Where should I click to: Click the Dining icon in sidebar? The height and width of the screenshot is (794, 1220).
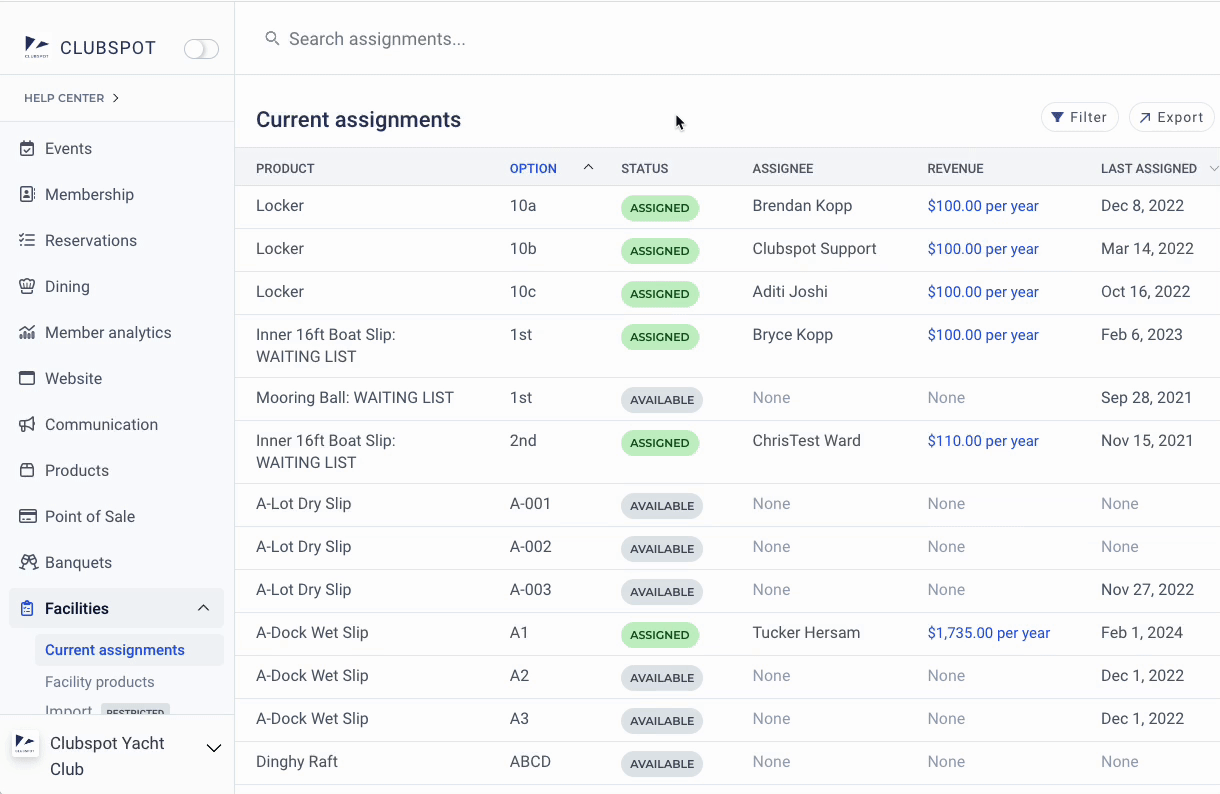point(27,286)
